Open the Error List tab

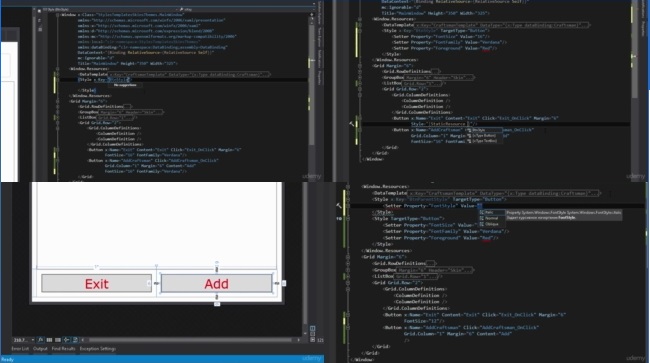(20, 349)
